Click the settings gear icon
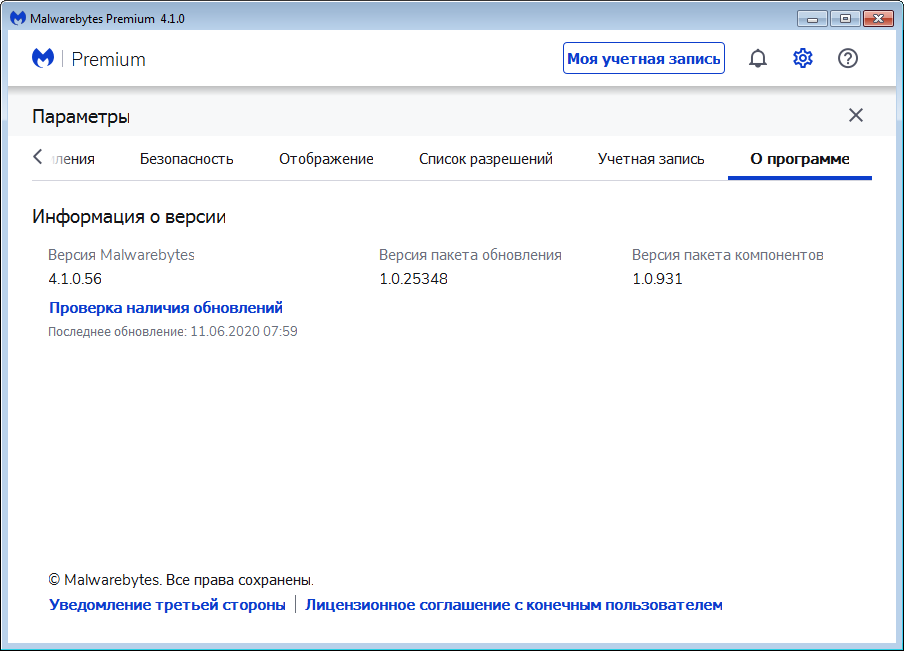This screenshot has width=904, height=651. point(803,59)
